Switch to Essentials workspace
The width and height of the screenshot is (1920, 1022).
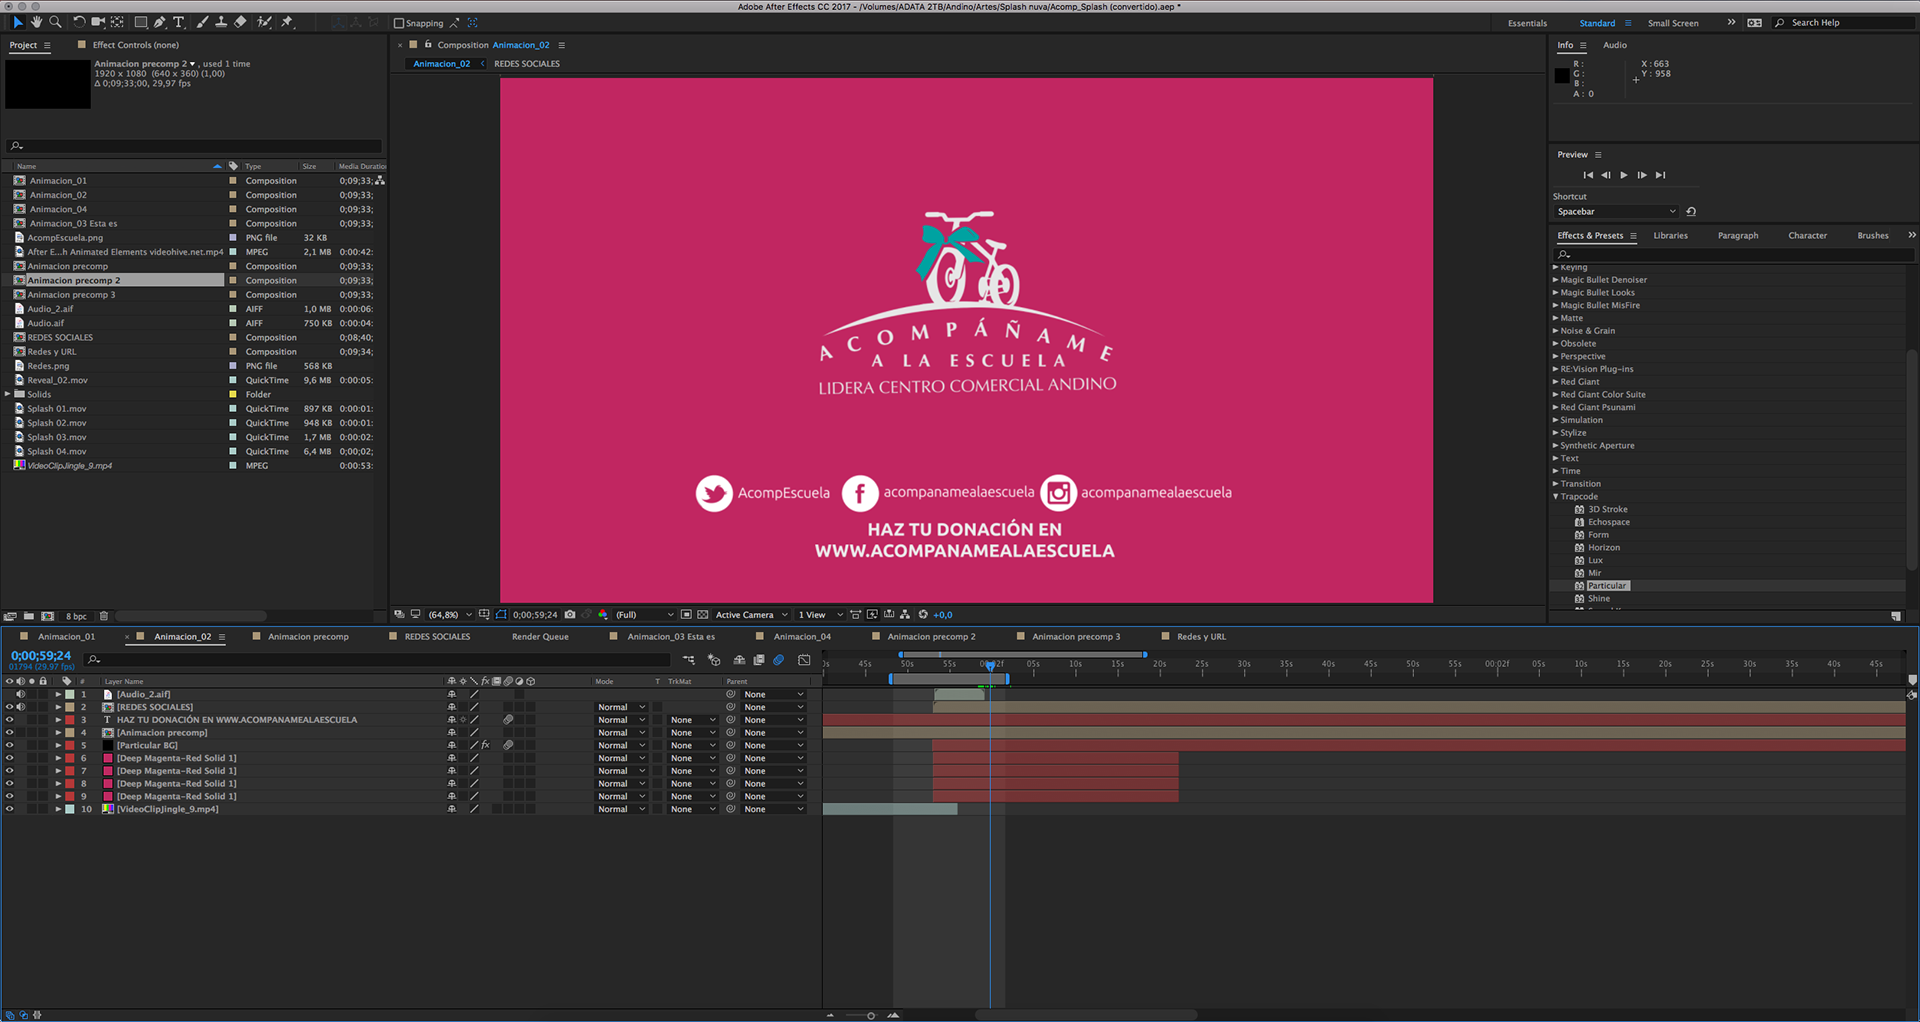(x=1527, y=23)
